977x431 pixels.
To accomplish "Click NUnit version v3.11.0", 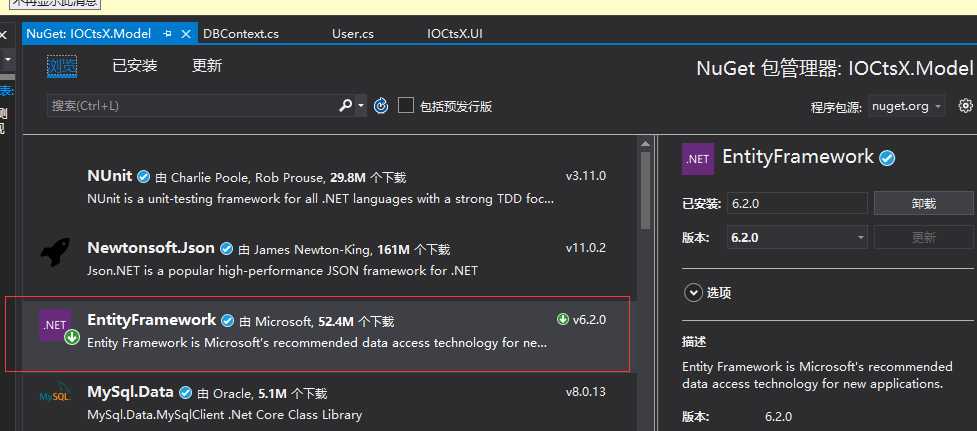I will [x=586, y=176].
